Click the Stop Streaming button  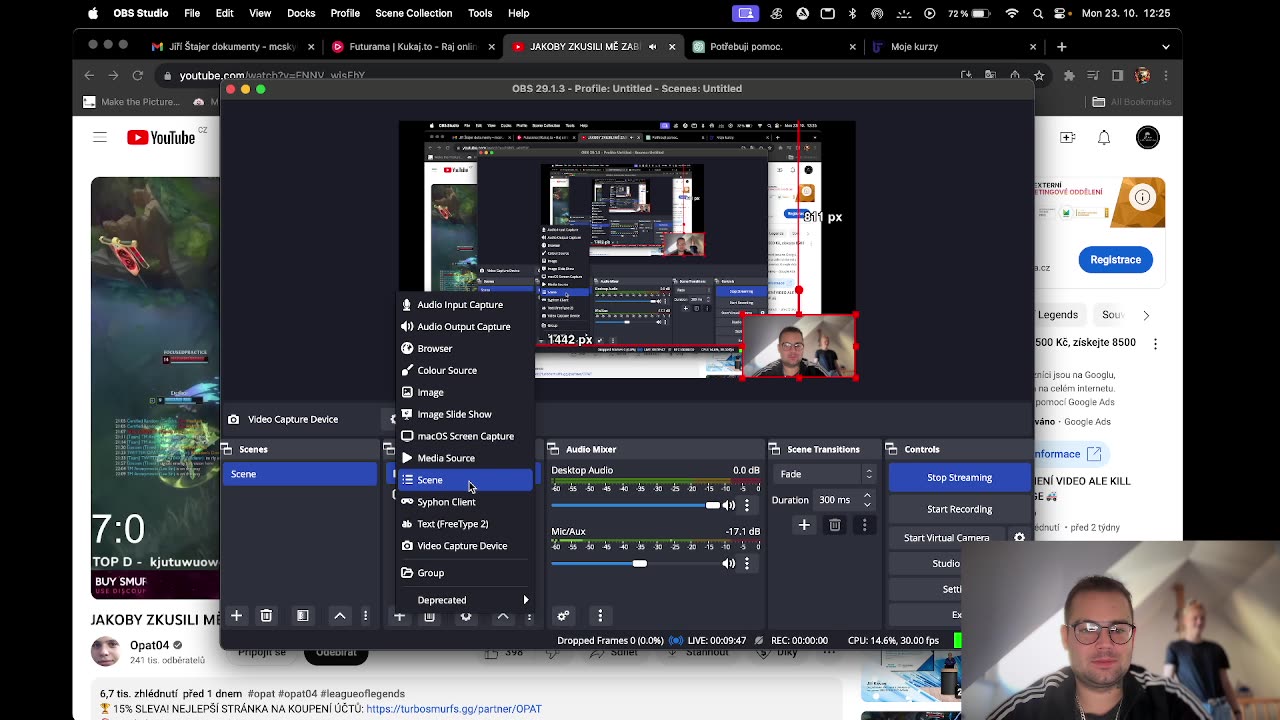(959, 478)
